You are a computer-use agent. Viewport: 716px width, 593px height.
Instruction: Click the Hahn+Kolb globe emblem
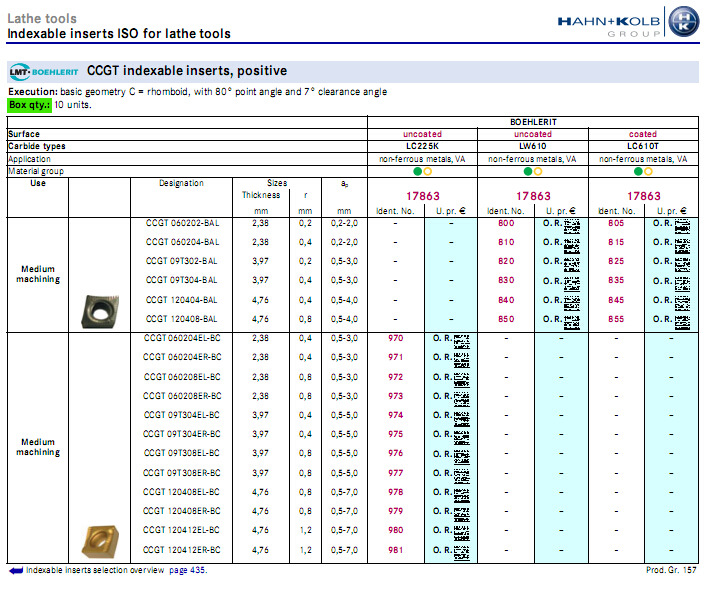(683, 21)
